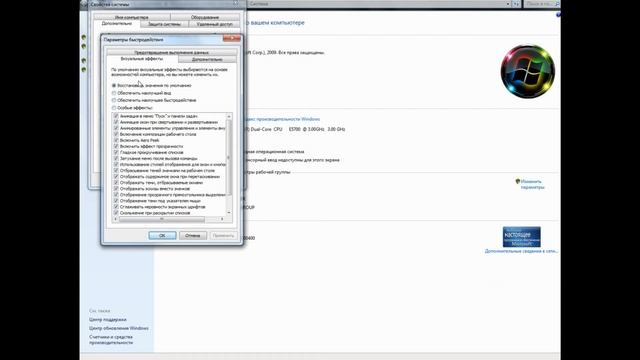Viewport: 640px width, 360px height.
Task: Uncheck Отбрасывание теней значками на рабочем столе
Action: 116,171
